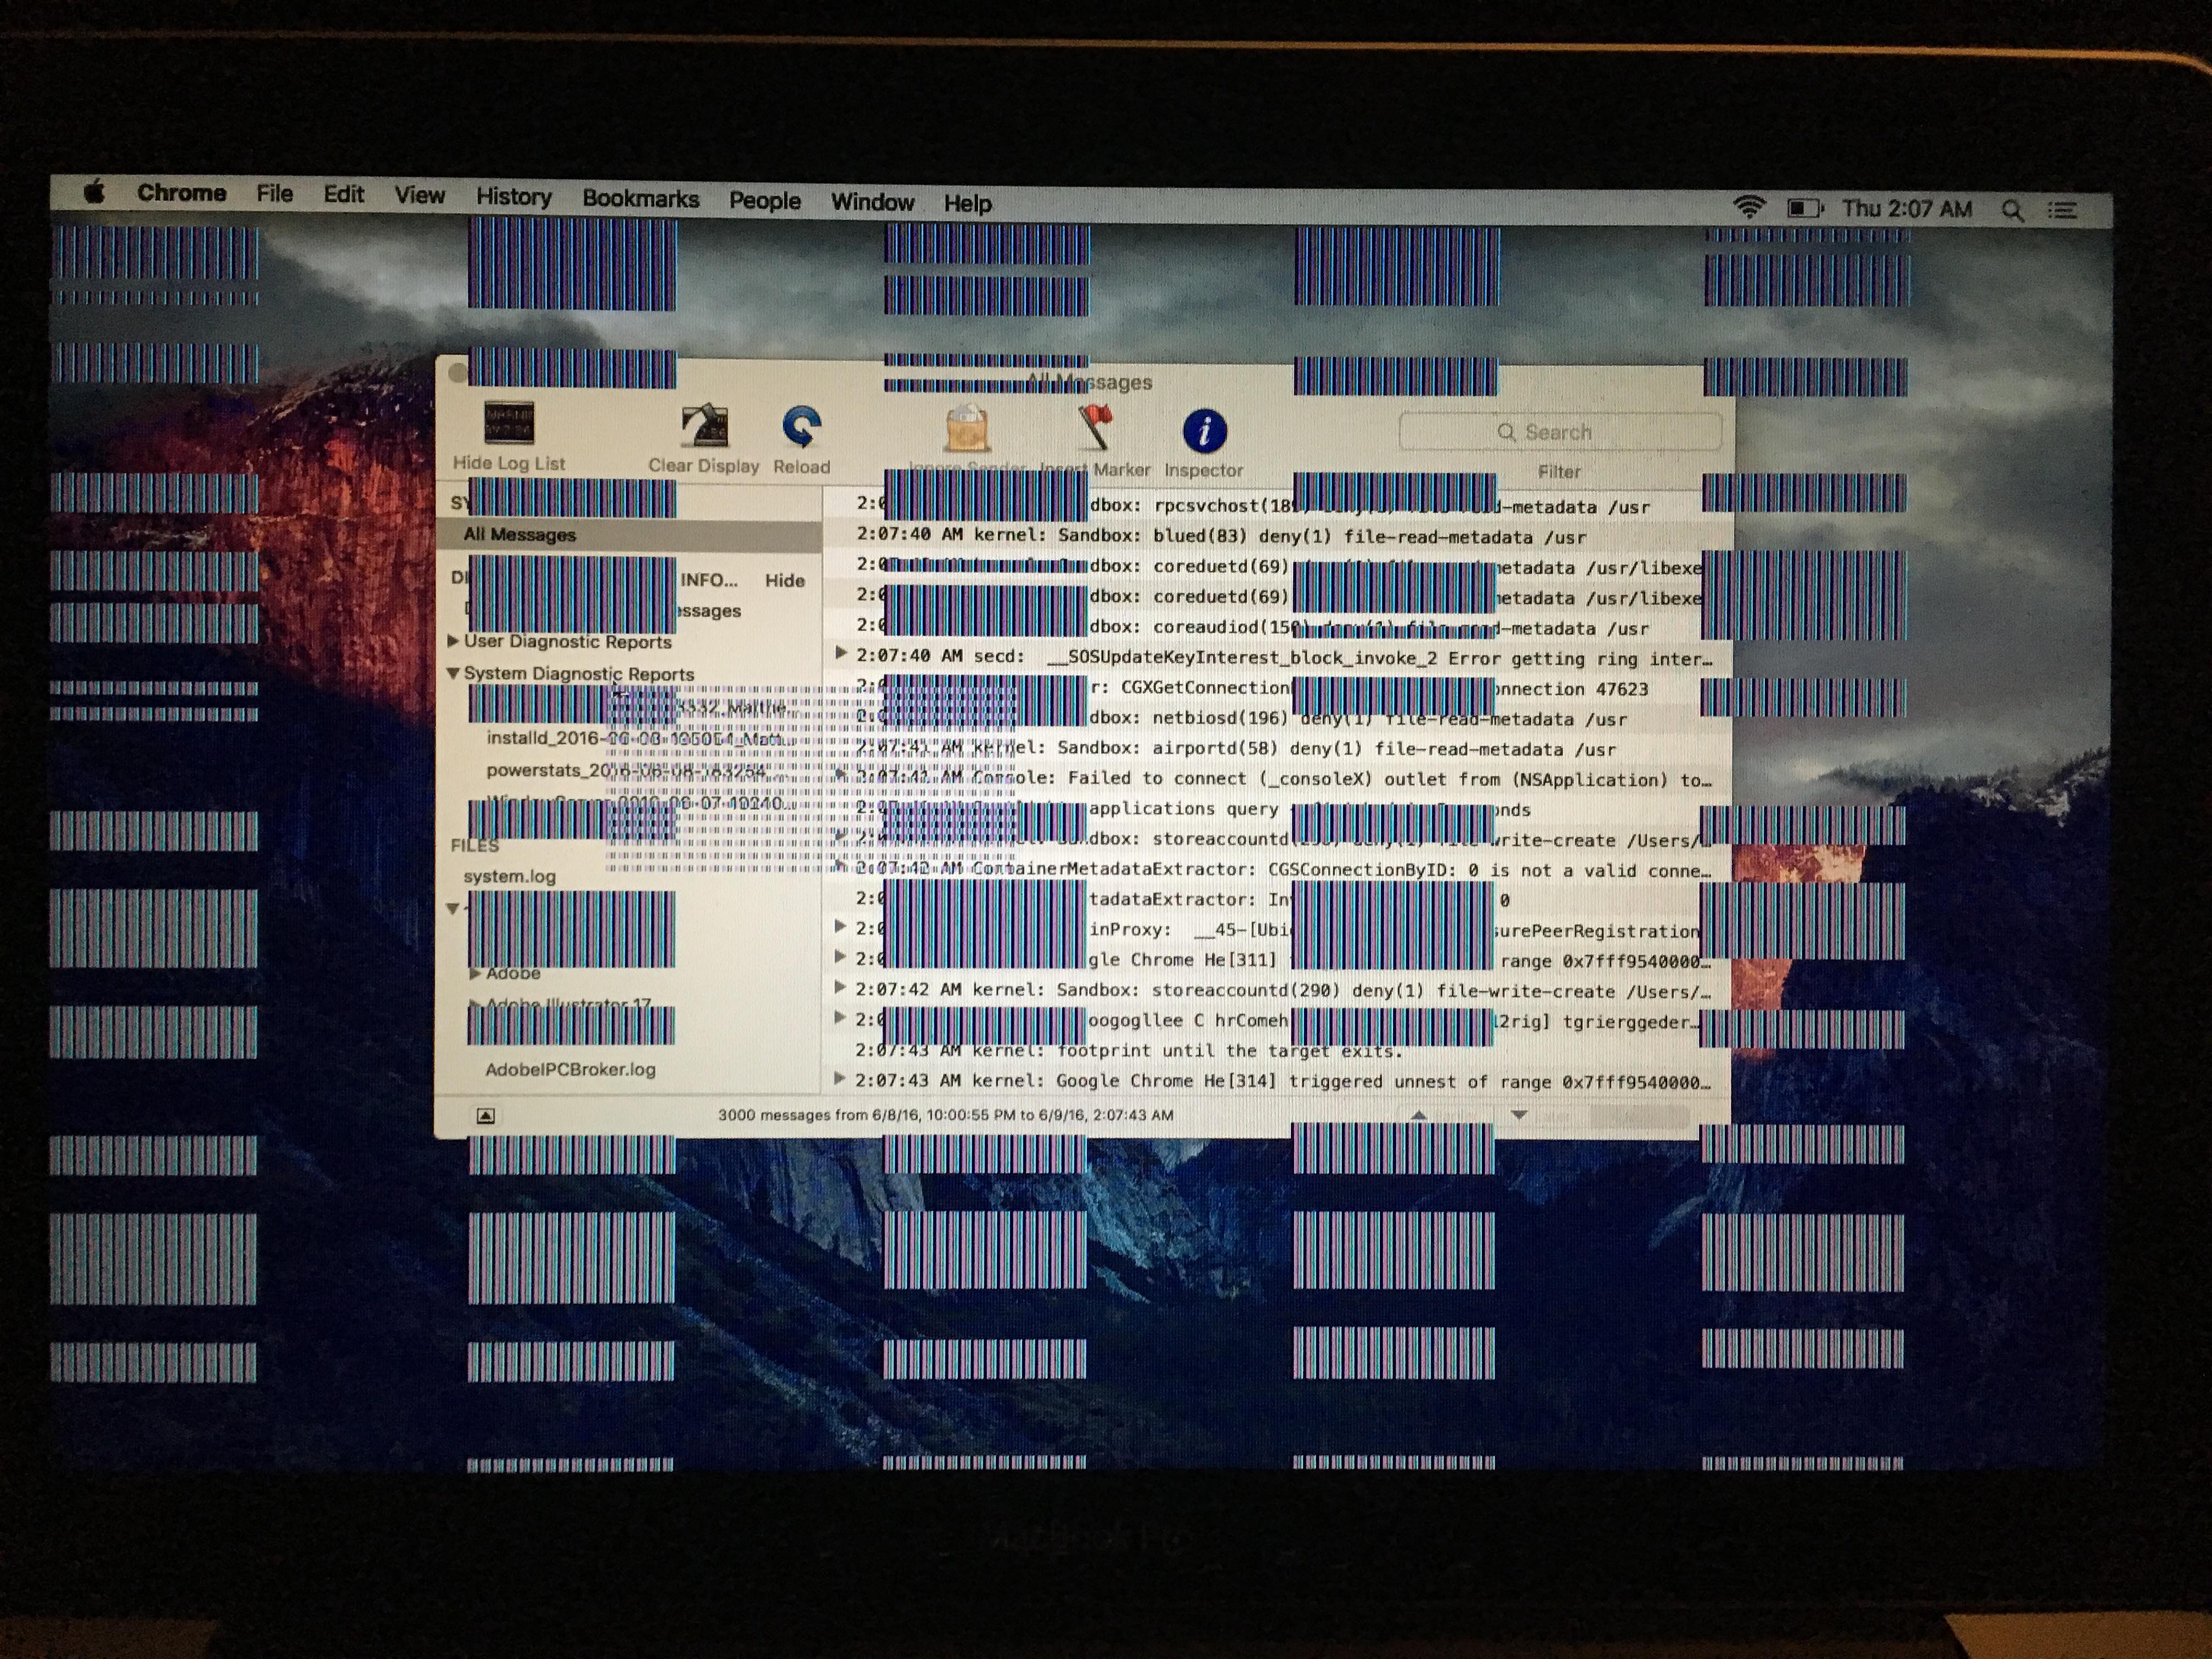Click the Ignore Sender toolbar icon
Screen dimensions: 2212x1659
[967, 430]
